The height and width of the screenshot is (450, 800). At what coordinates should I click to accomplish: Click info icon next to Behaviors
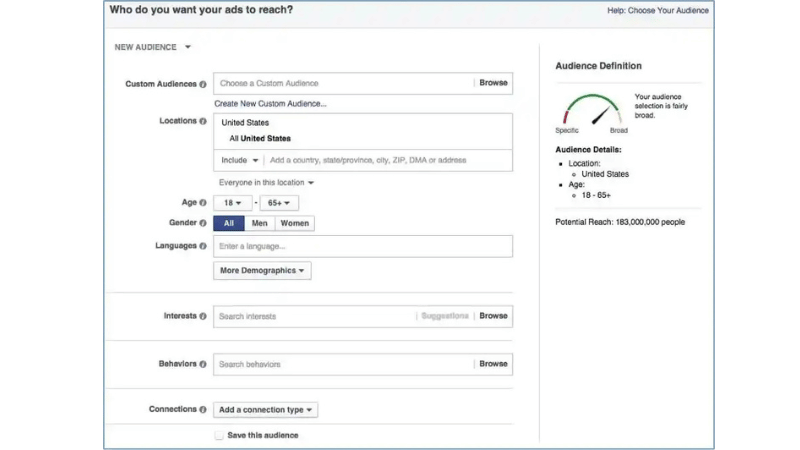(203, 364)
